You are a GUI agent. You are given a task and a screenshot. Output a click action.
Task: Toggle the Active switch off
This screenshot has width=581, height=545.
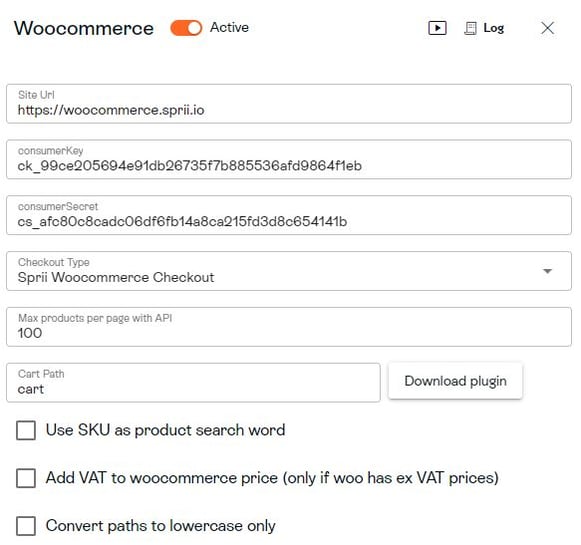(x=186, y=28)
